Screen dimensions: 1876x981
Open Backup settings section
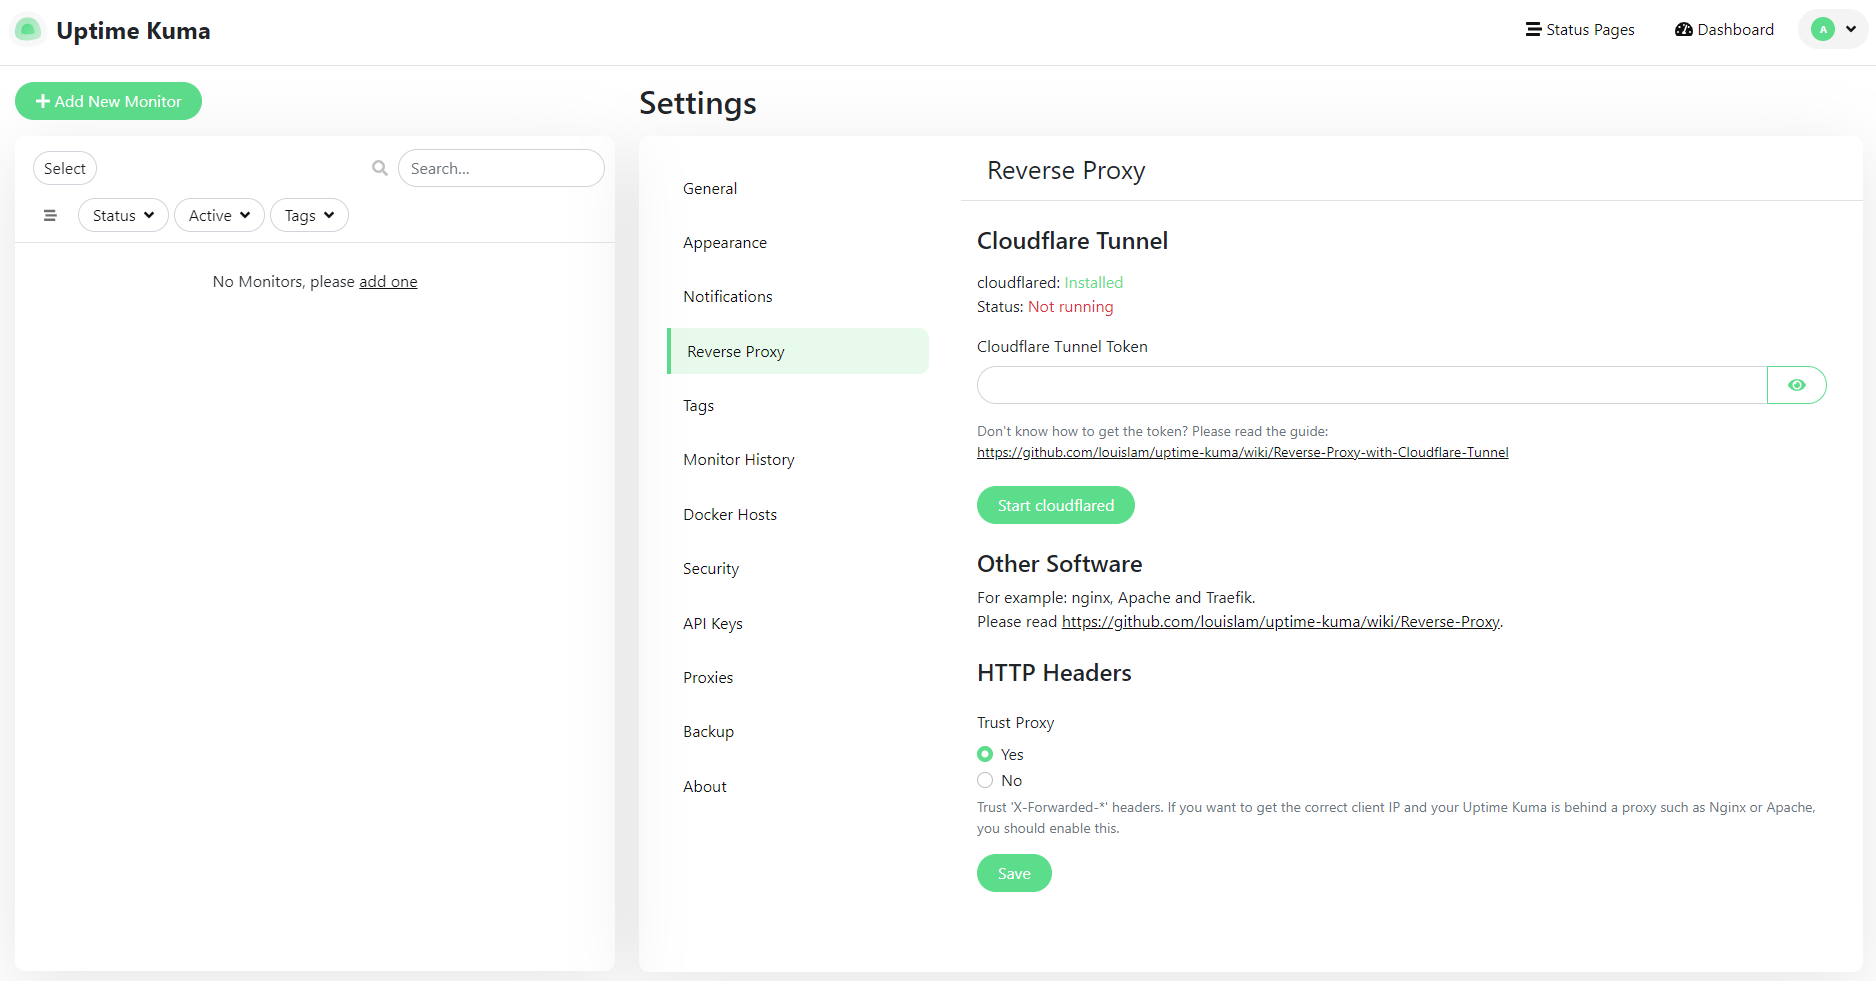[797, 731]
